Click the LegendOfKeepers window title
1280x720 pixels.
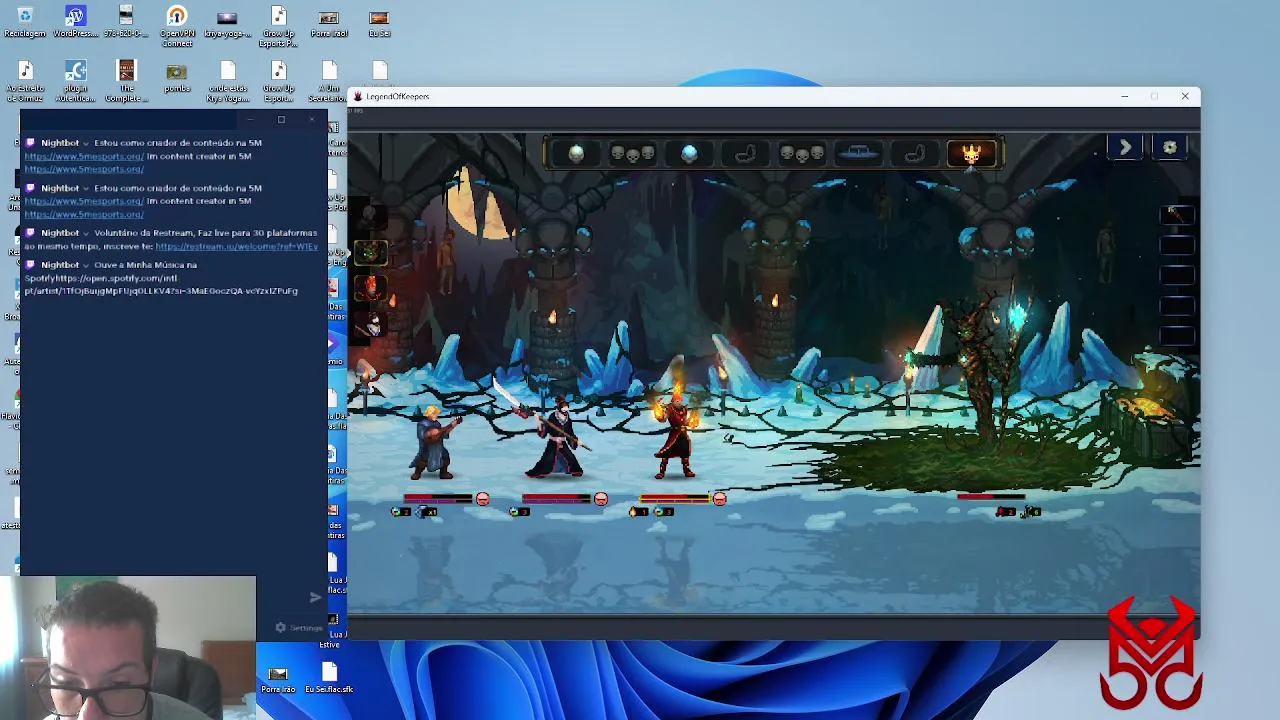click(x=397, y=96)
